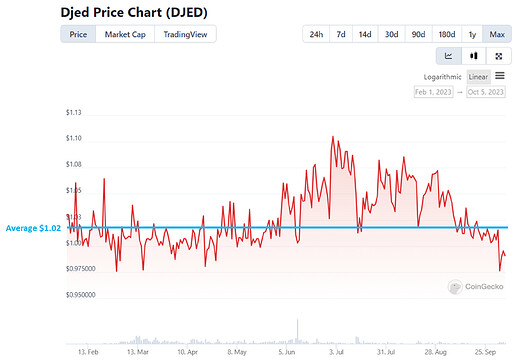Switch to candlestick chart icon
Screen dimensions: 517x361
[x=474, y=56]
